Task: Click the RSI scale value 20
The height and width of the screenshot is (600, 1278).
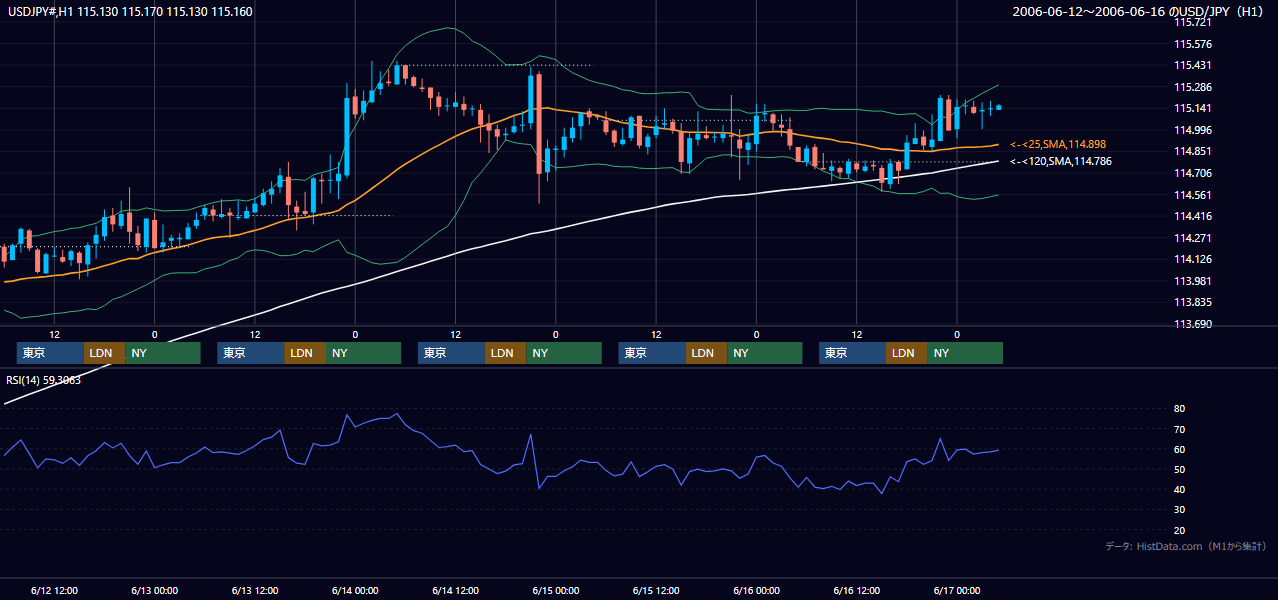Action: 1180,530
